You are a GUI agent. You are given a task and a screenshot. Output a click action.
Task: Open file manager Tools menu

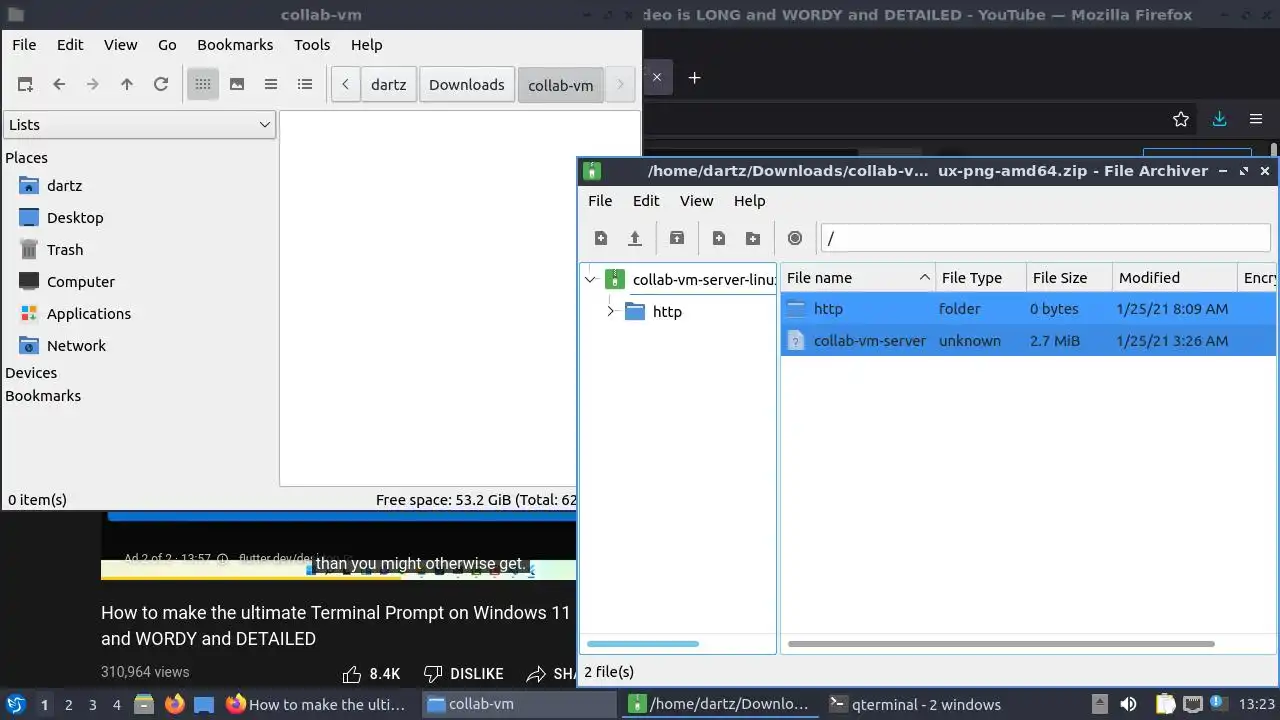pyautogui.click(x=312, y=45)
